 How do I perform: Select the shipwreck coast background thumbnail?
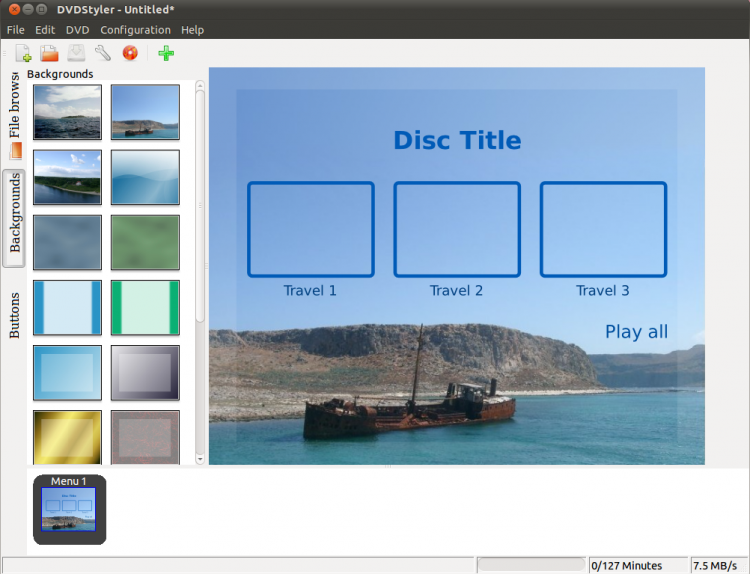(145, 112)
